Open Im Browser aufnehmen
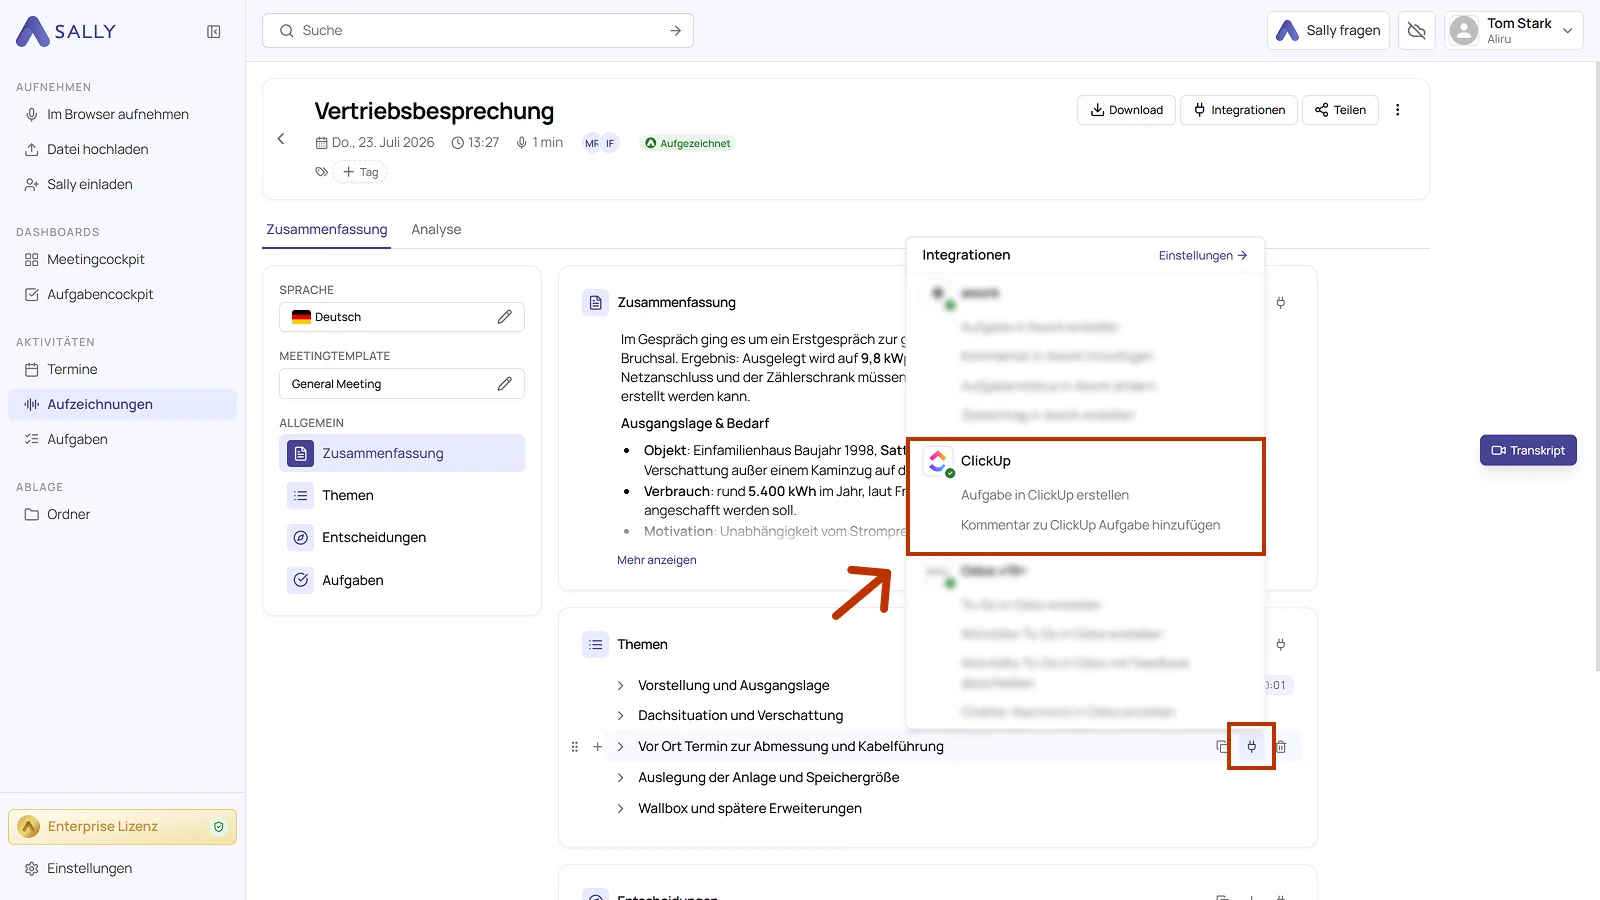The width and height of the screenshot is (1600, 900). click(x=118, y=115)
